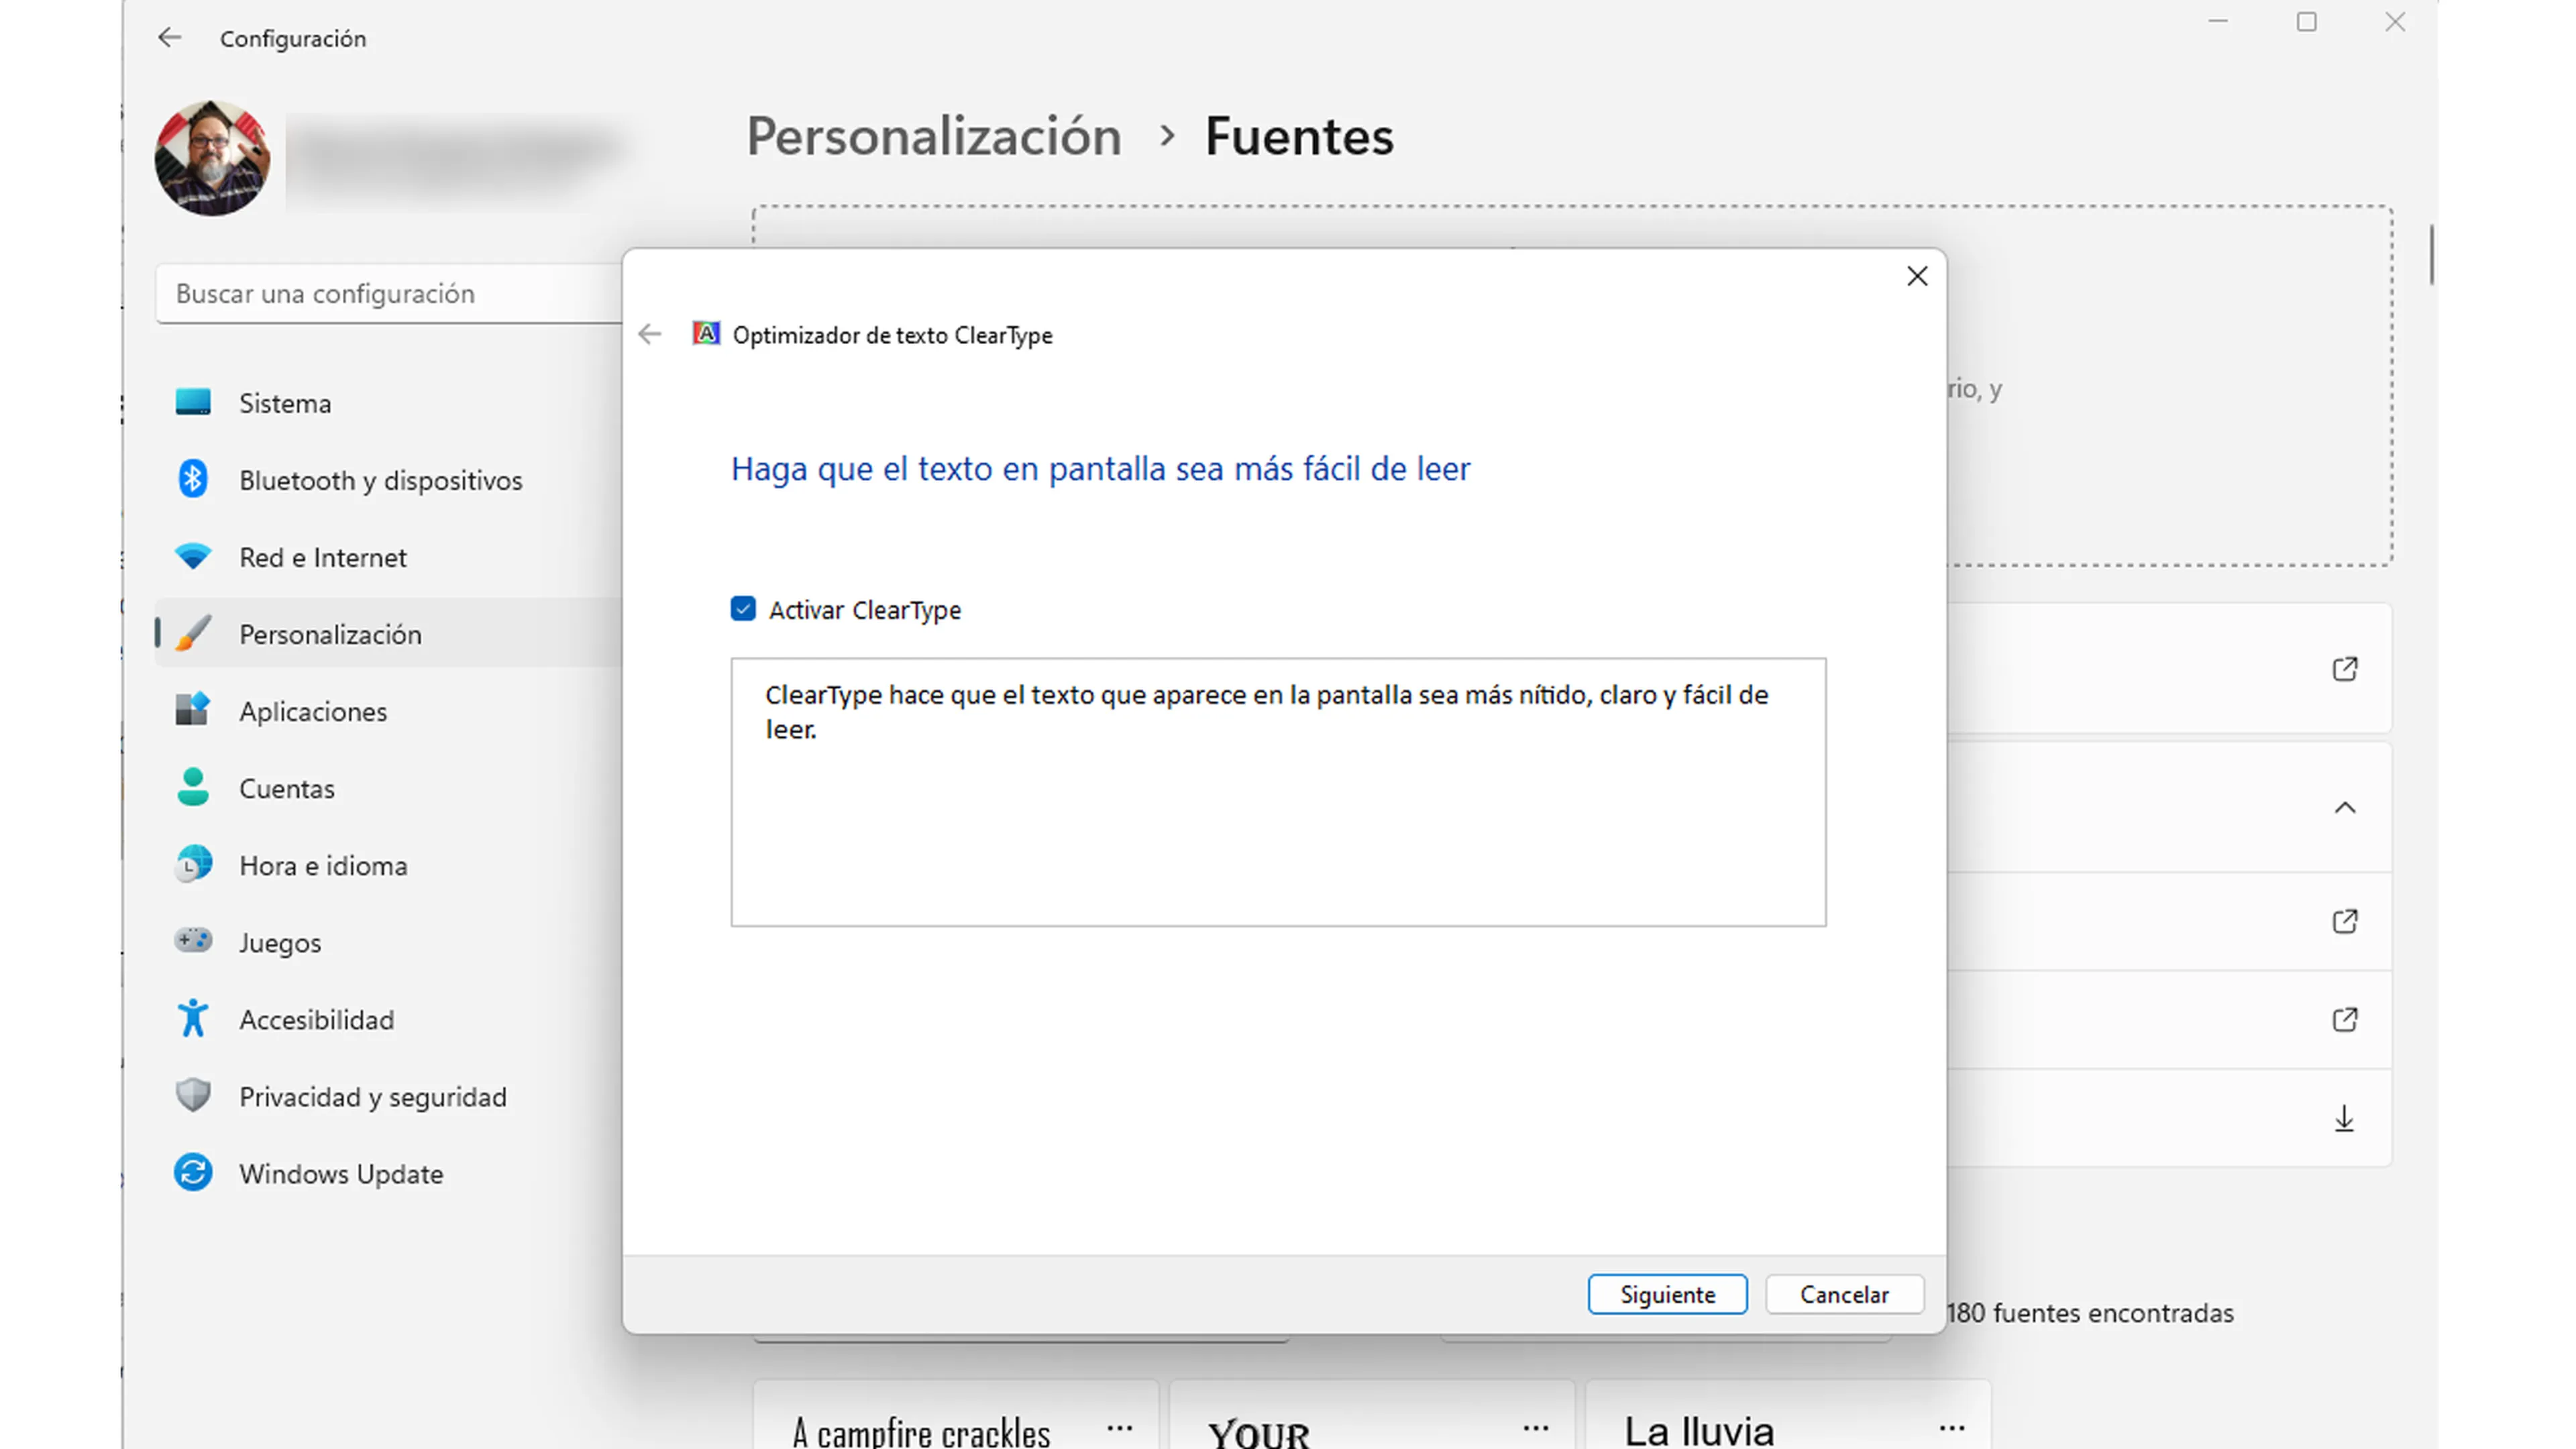Go back with Configuración window arrow
The width and height of the screenshot is (2576, 1449).
(x=170, y=38)
